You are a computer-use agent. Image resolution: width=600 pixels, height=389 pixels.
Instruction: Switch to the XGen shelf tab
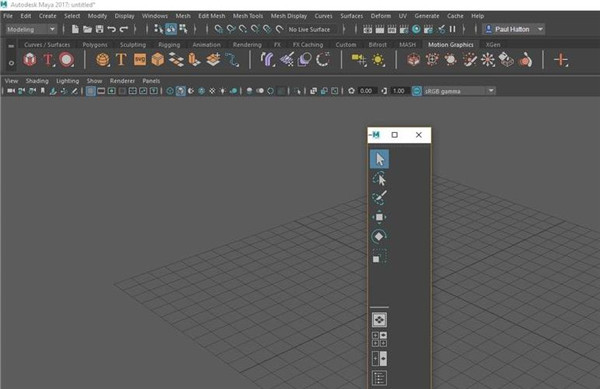[x=493, y=45]
